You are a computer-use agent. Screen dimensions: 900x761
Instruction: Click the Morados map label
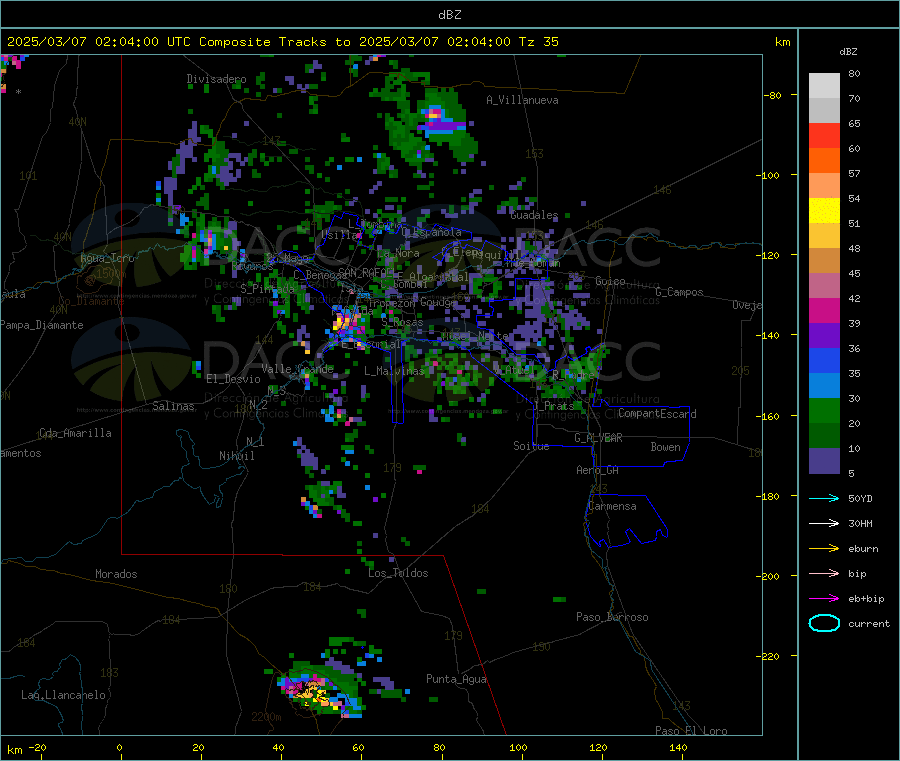coord(116,574)
